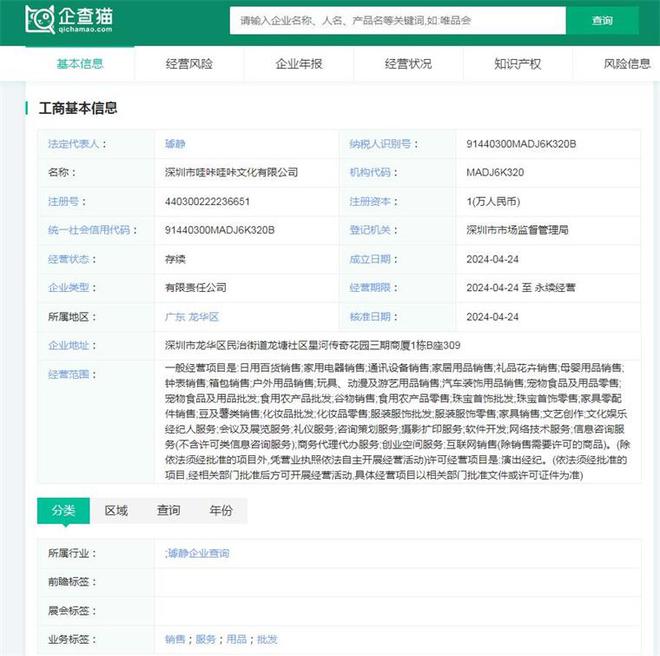Viewport: 660px width, 656px height.
Task: Click the 核准日期 value 2024-04-24
Action: click(492, 317)
